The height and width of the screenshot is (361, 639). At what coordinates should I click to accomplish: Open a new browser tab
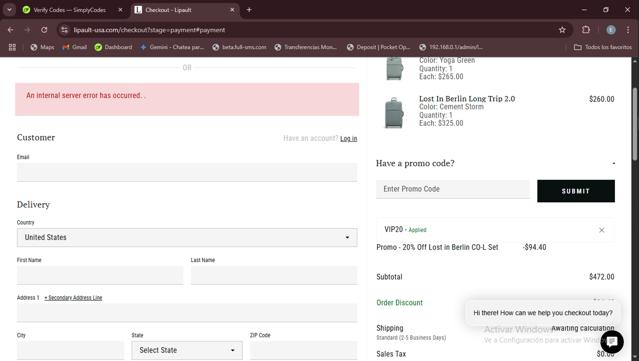coord(249,10)
